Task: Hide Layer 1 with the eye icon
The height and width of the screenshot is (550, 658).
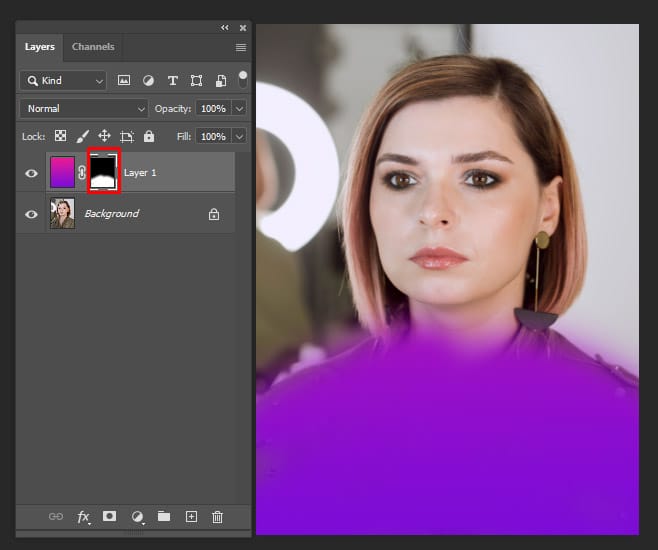Action: coord(31,173)
